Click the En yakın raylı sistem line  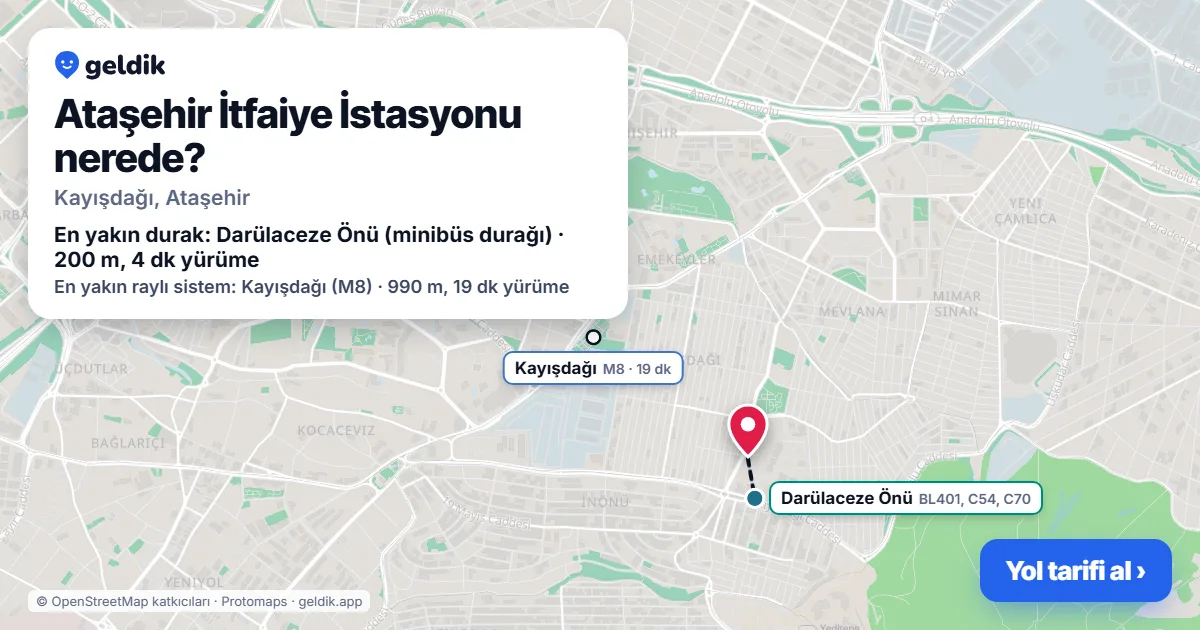tap(311, 287)
